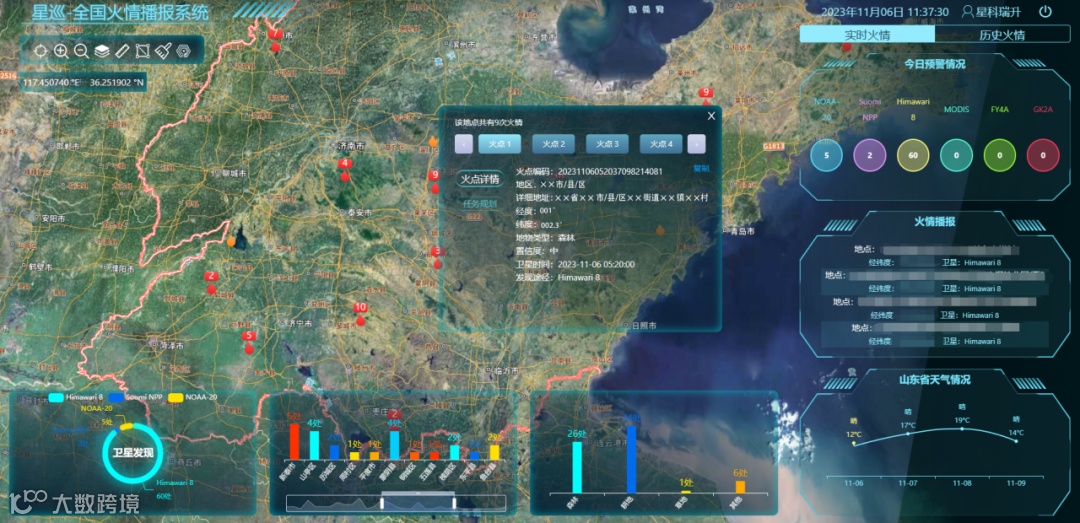Open the map layers stack tool
Image resolution: width=1080 pixels, height=523 pixels.
coord(101,50)
